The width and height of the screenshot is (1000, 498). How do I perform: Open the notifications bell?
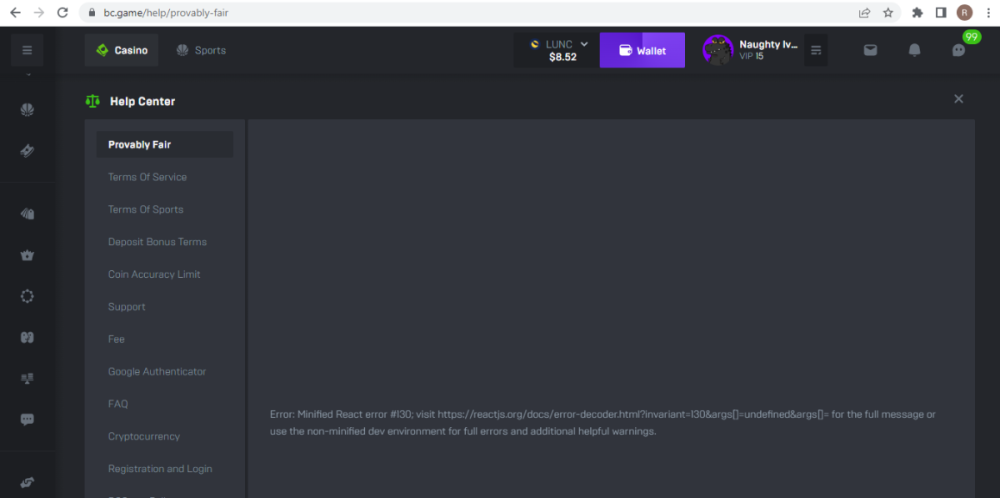coord(914,50)
